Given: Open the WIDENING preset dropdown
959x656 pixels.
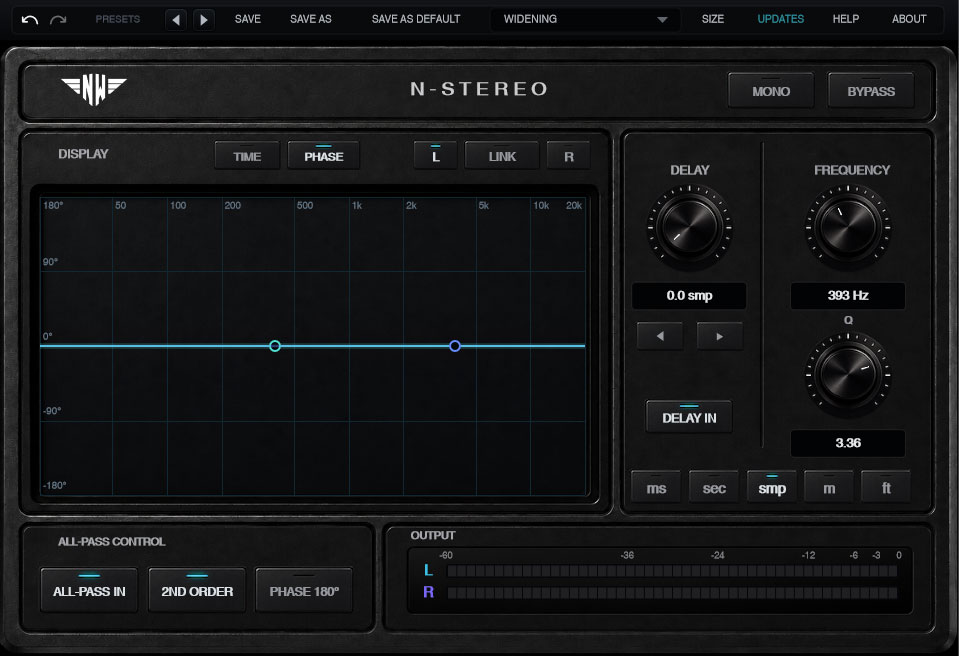Looking at the screenshot, I should pos(585,20).
